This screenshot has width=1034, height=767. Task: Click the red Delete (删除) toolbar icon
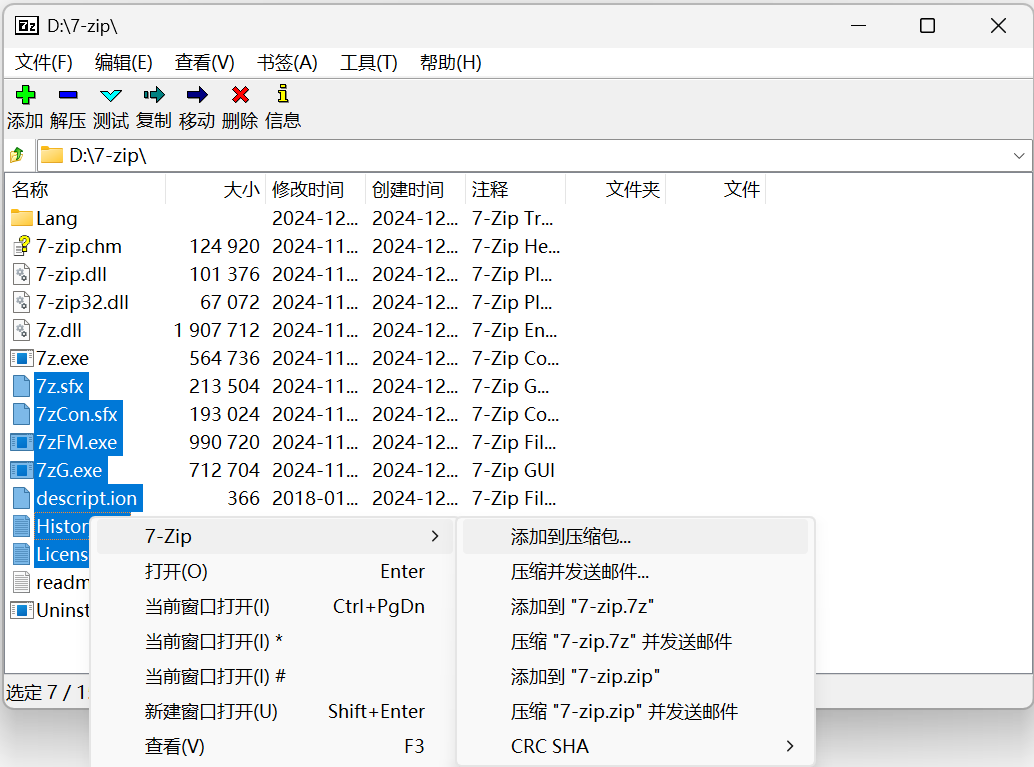(240, 95)
